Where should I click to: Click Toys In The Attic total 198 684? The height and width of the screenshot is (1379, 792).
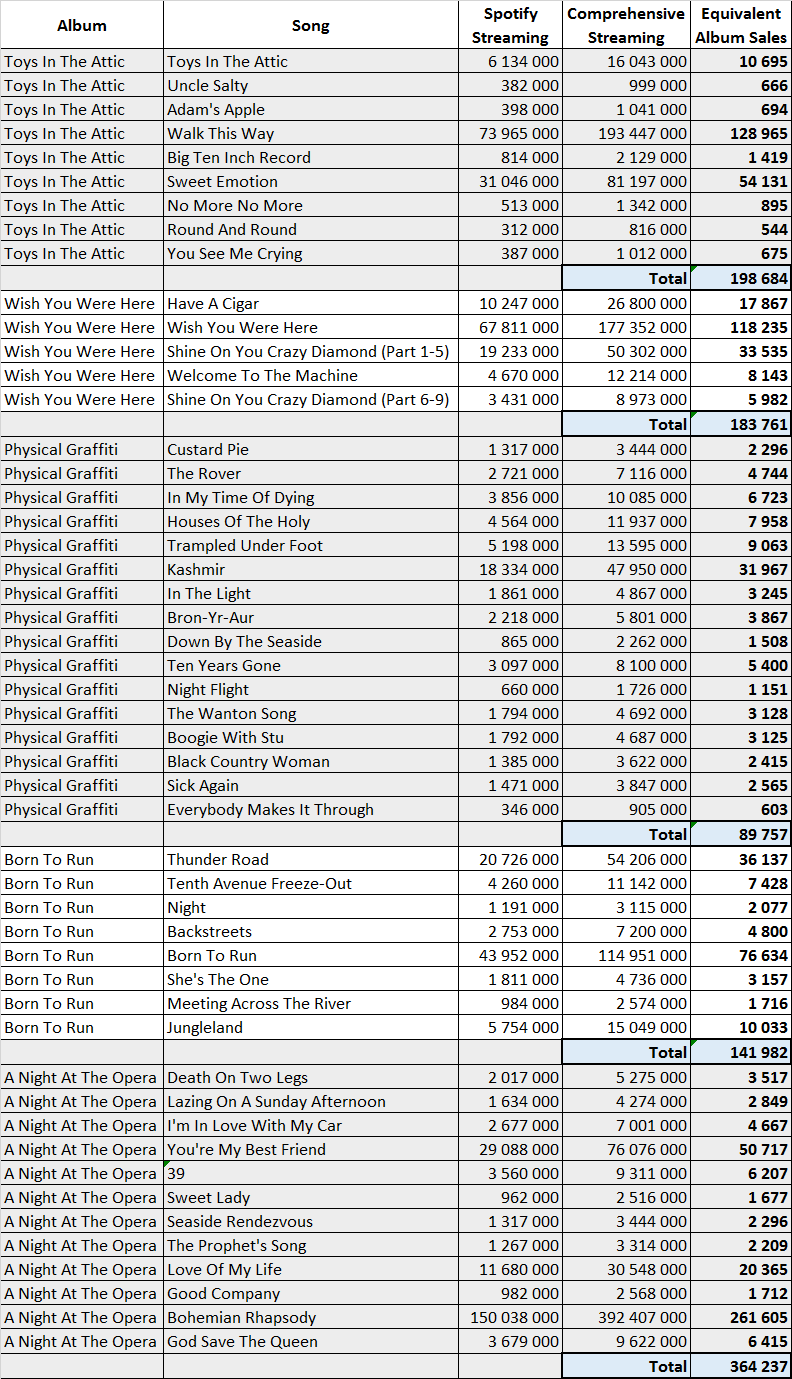(x=741, y=278)
